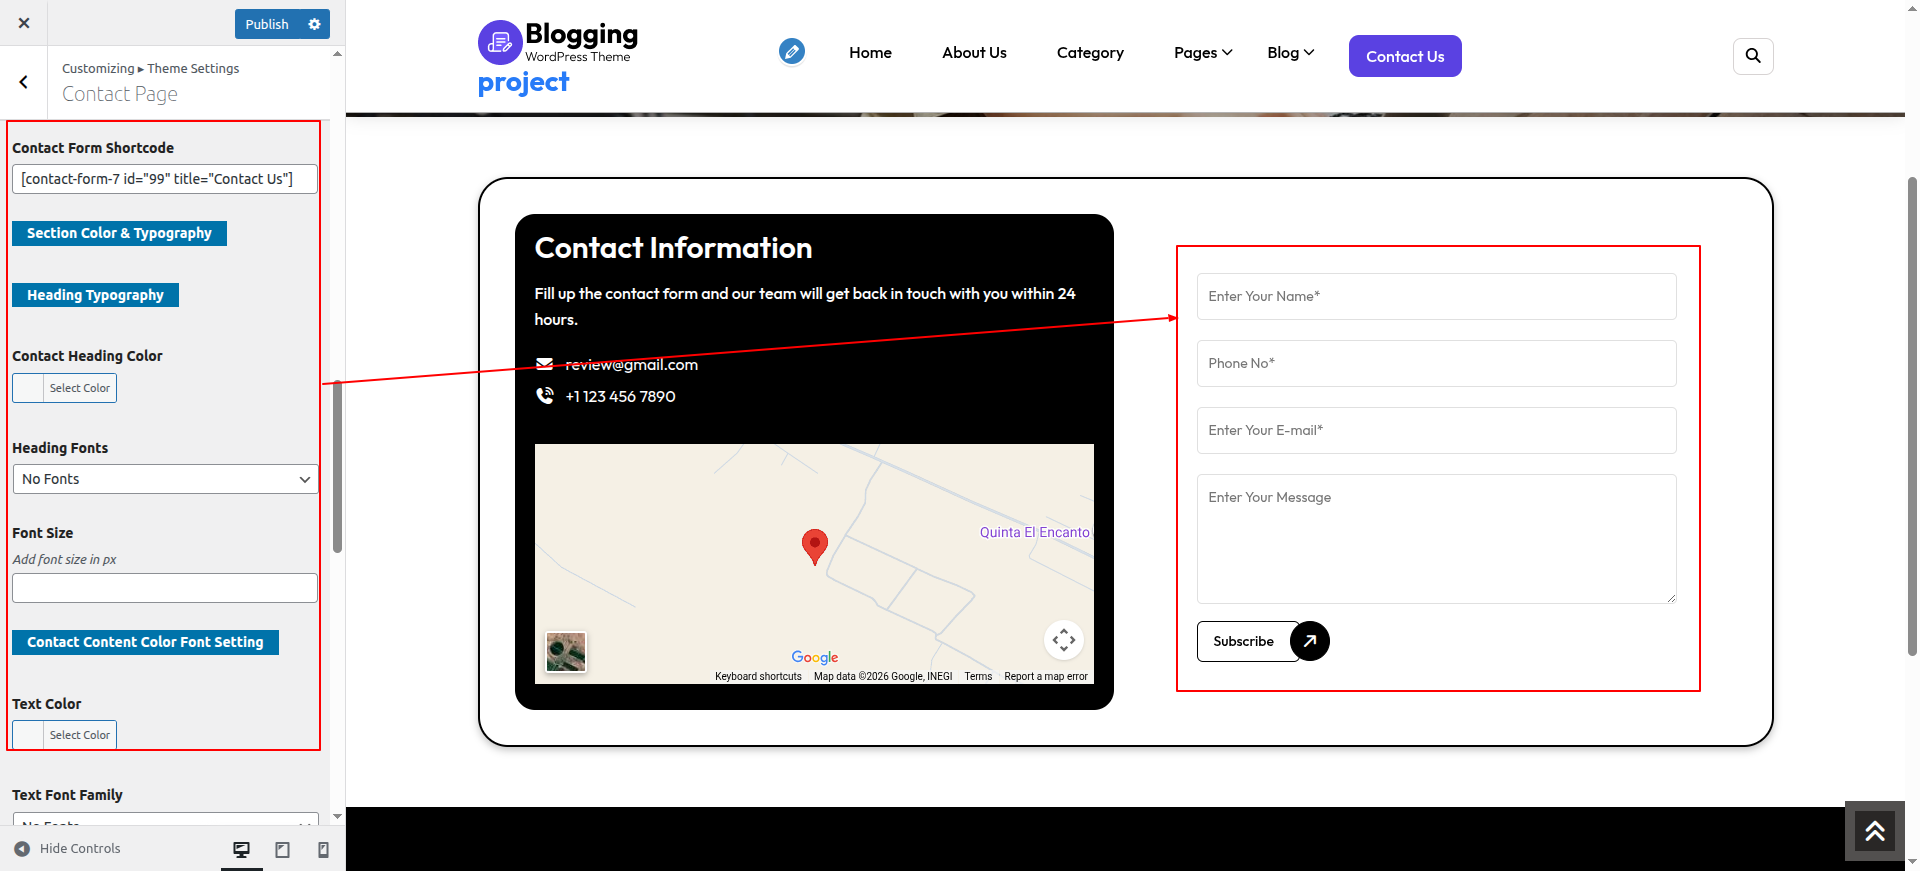Click the map camera controls icon
The image size is (1920, 871).
1063,640
